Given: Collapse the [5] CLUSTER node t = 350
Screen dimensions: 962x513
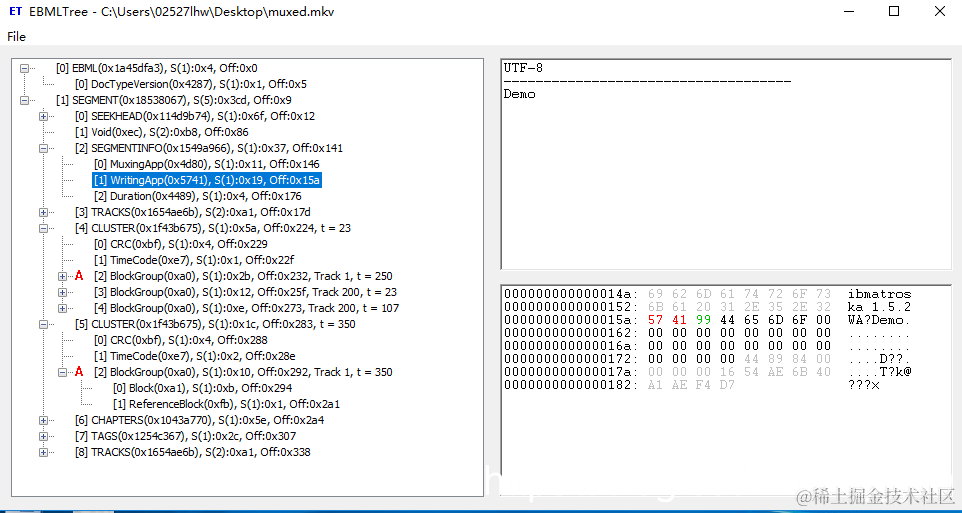Looking at the screenshot, I should point(44,324).
